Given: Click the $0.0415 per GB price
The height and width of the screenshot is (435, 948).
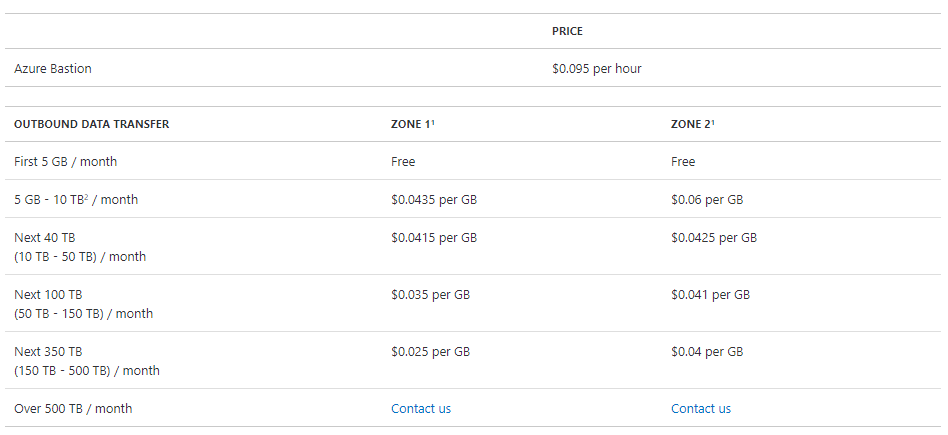Looking at the screenshot, I should [x=433, y=238].
